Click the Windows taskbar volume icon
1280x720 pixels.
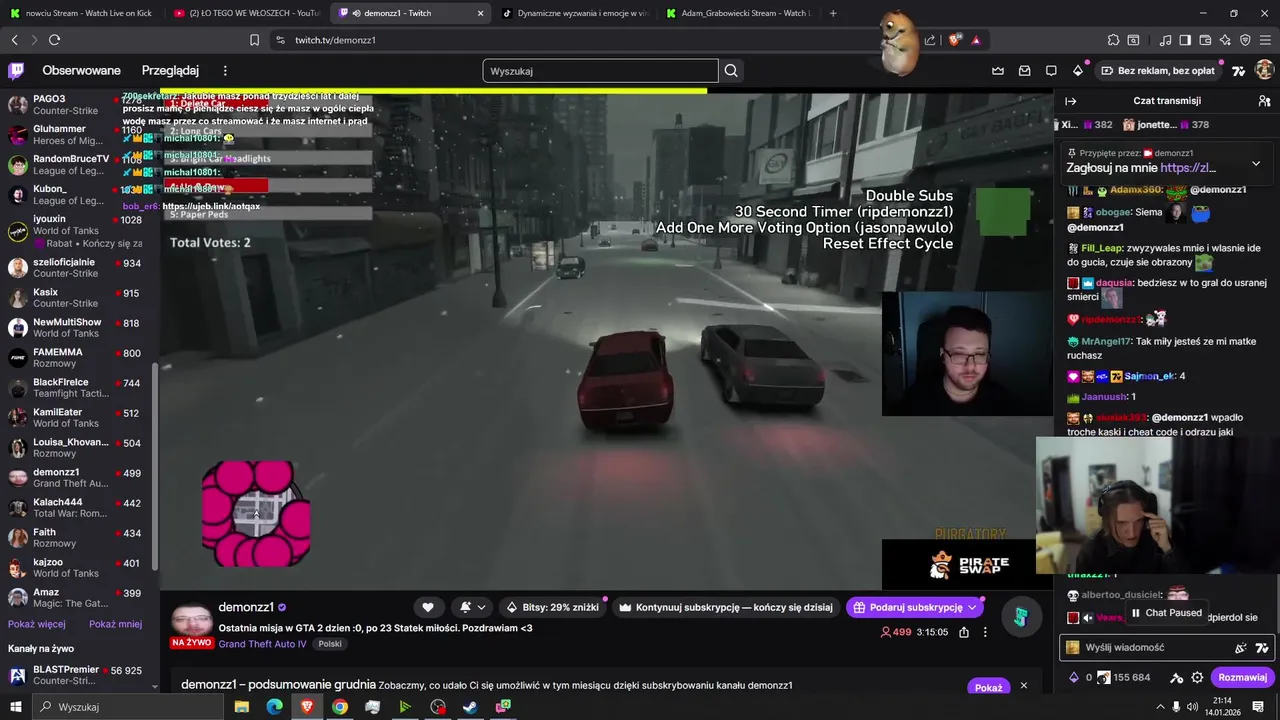click(x=1191, y=707)
